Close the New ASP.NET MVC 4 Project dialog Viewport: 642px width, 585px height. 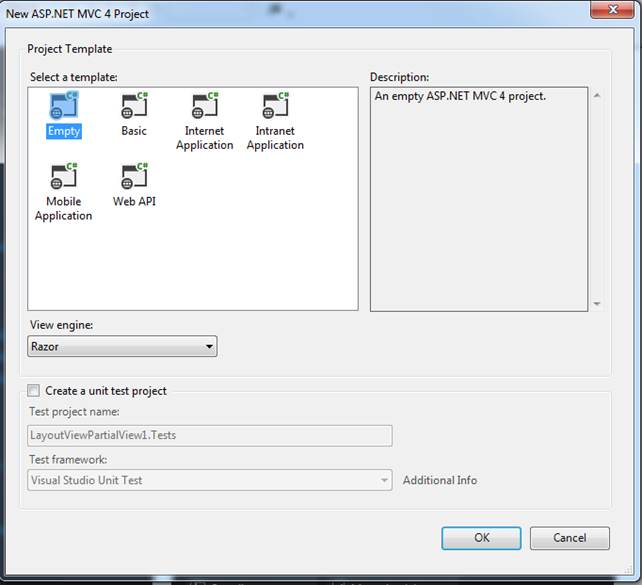613,9
